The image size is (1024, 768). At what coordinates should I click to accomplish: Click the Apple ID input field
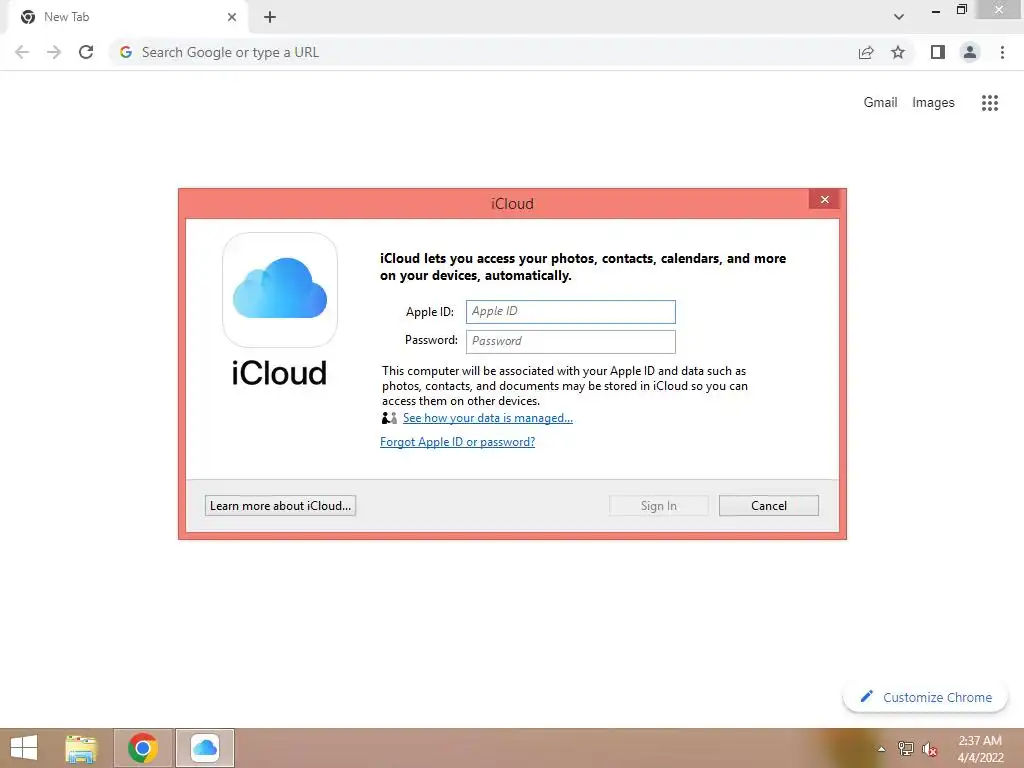click(570, 312)
